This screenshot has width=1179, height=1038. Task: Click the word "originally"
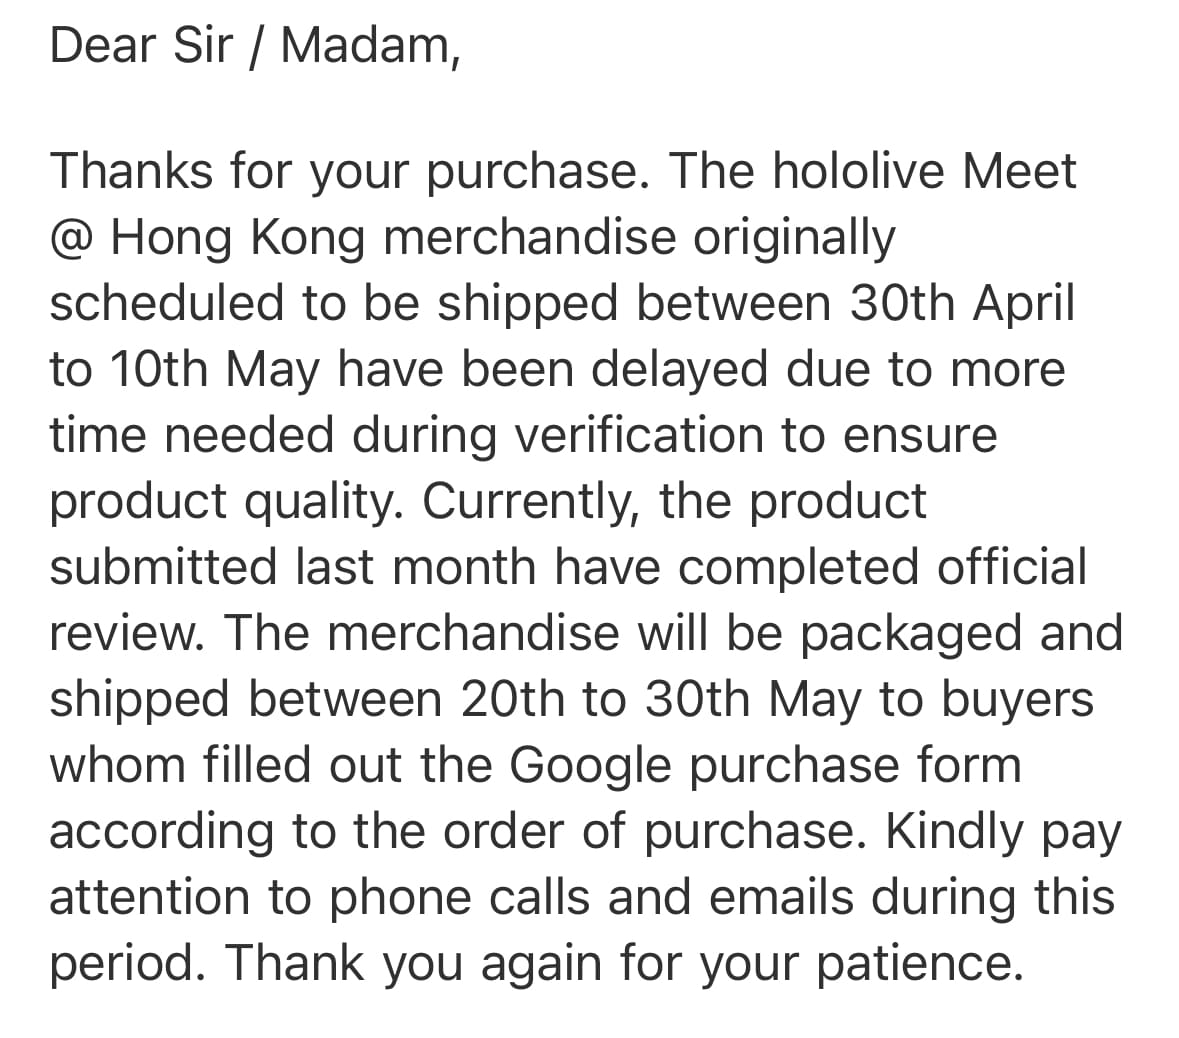pos(794,239)
